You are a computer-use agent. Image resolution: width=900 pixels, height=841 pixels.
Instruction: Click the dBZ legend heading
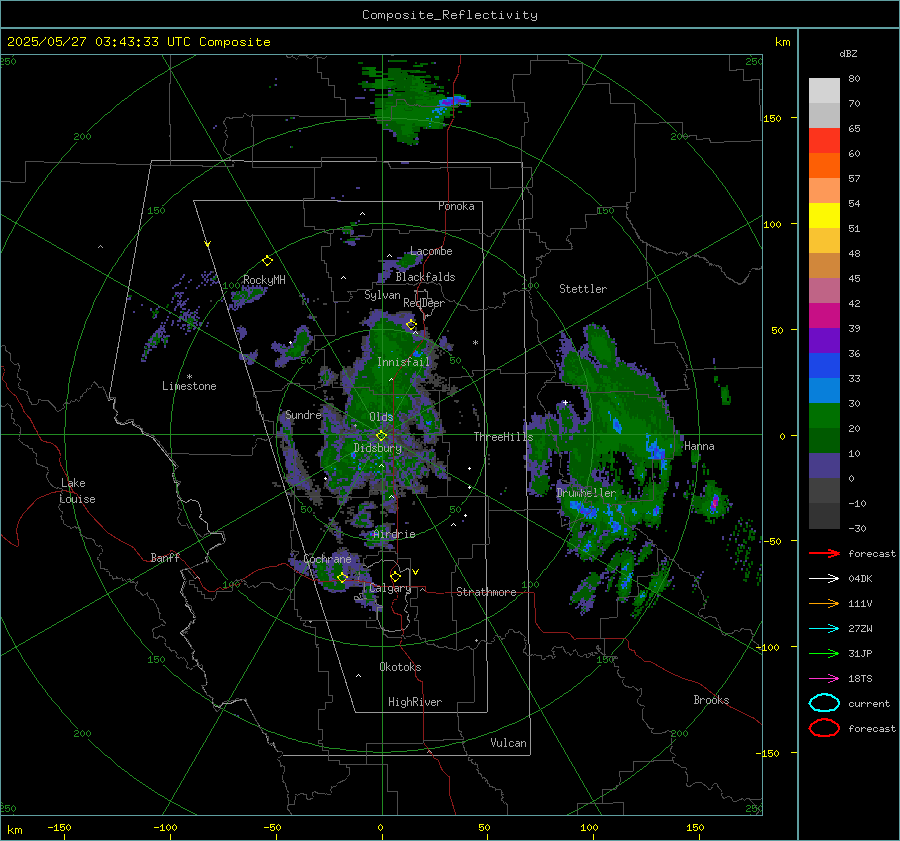pos(848,53)
